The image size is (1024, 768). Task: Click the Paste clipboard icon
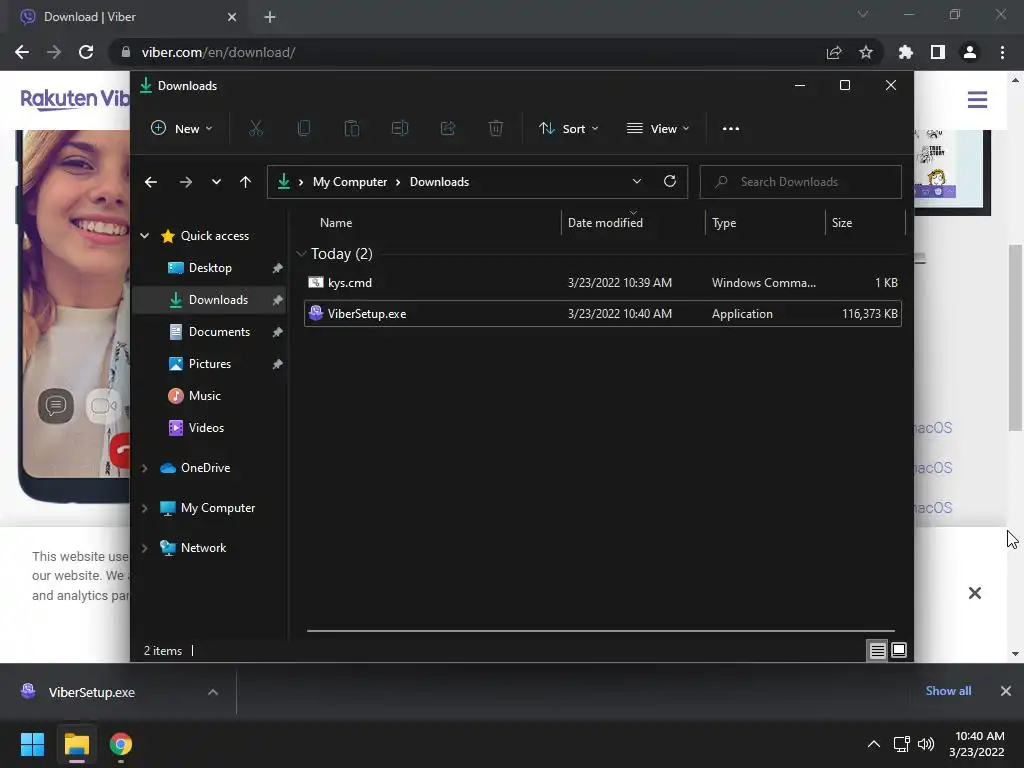pyautogui.click(x=351, y=129)
